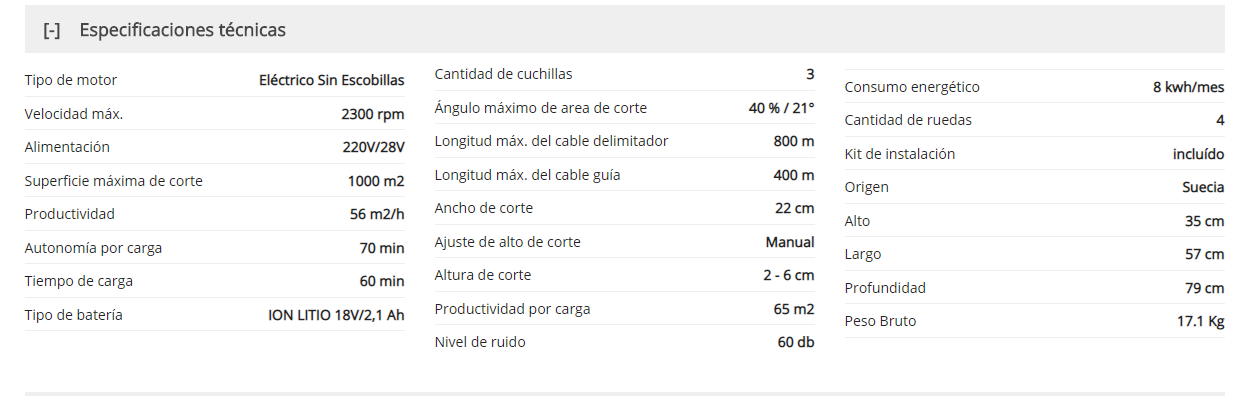Click the Ancho de corte label
The width and height of the screenshot is (1250, 396).
[484, 208]
